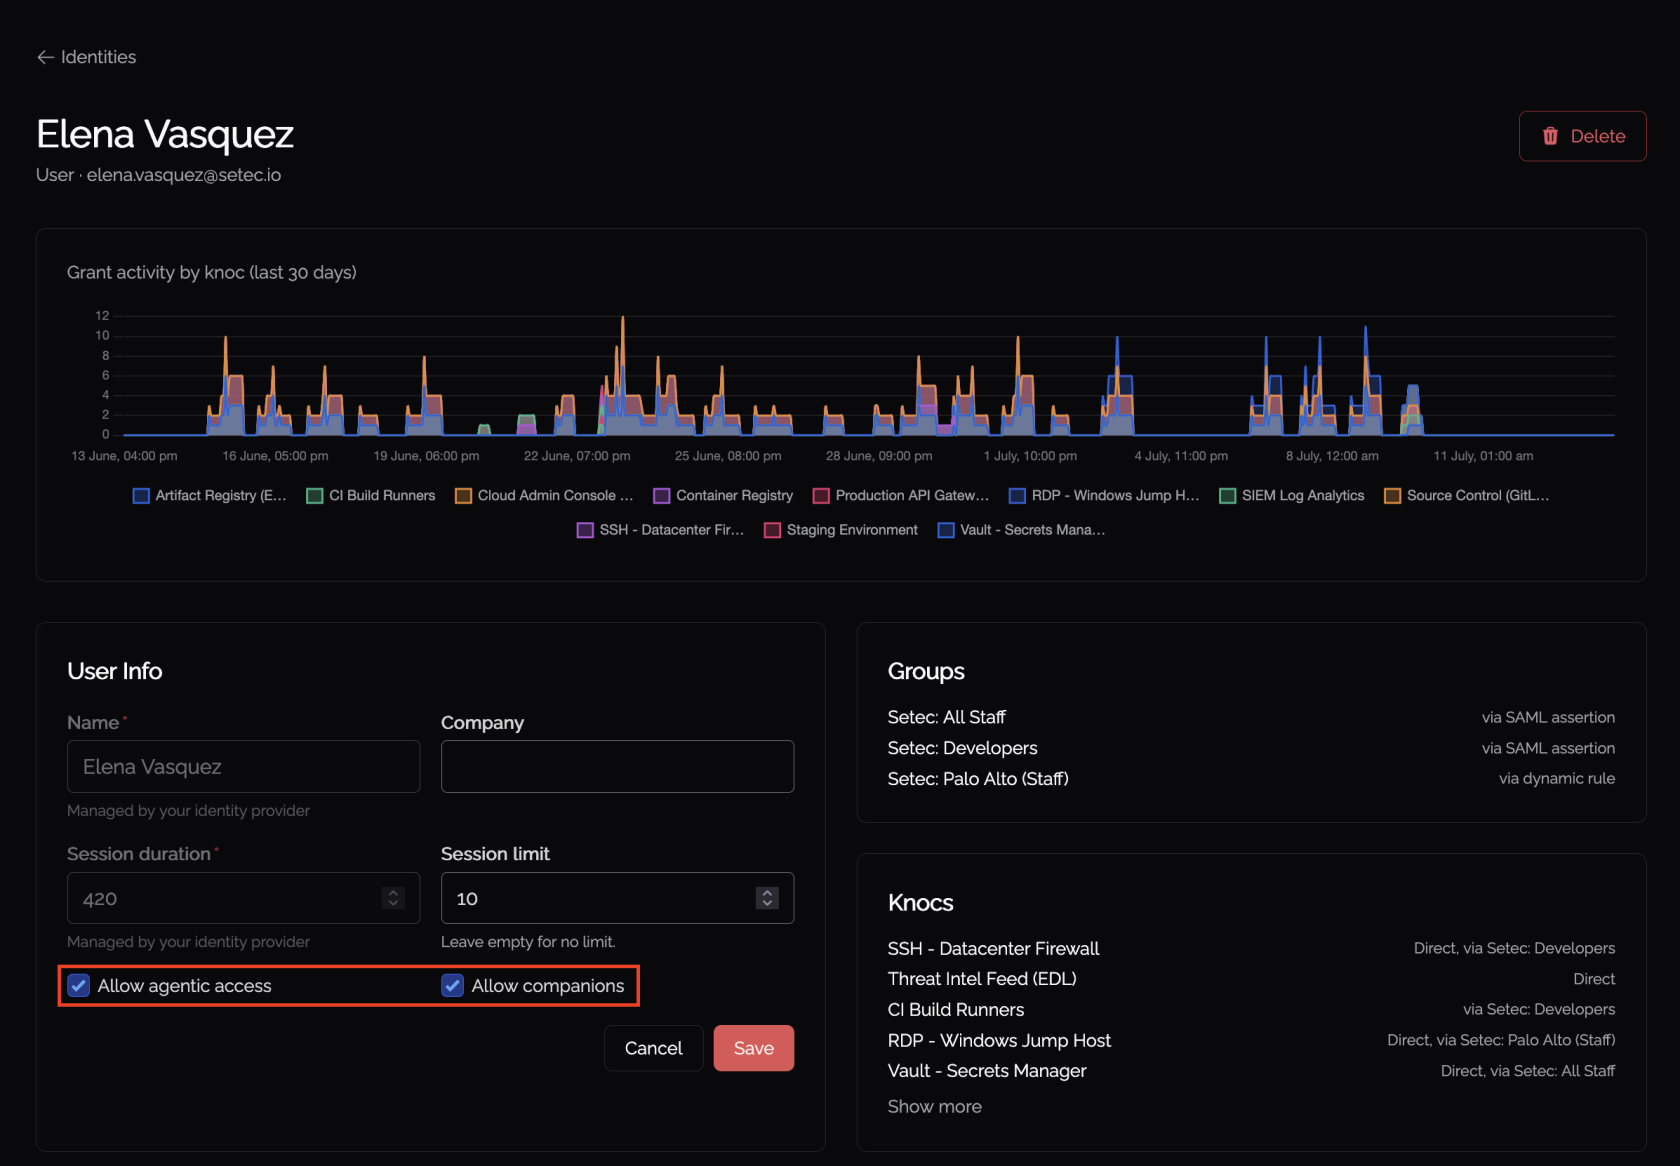Toggle Source Control legend swatch
Screen dimensions: 1680x1166
coord(1392,496)
